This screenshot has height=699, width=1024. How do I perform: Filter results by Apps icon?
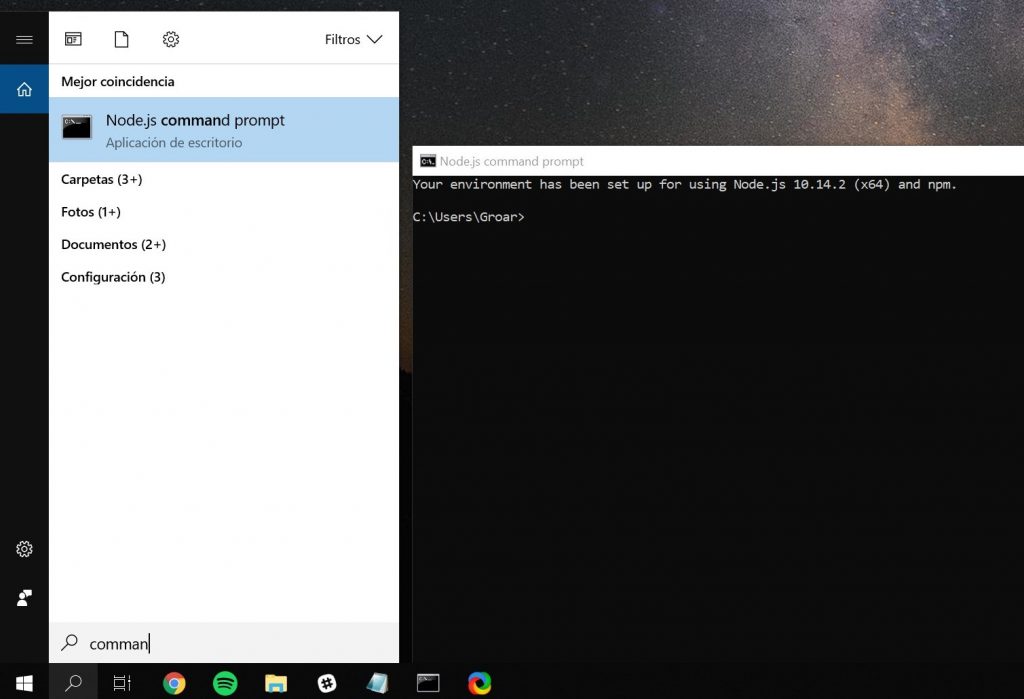click(x=73, y=39)
